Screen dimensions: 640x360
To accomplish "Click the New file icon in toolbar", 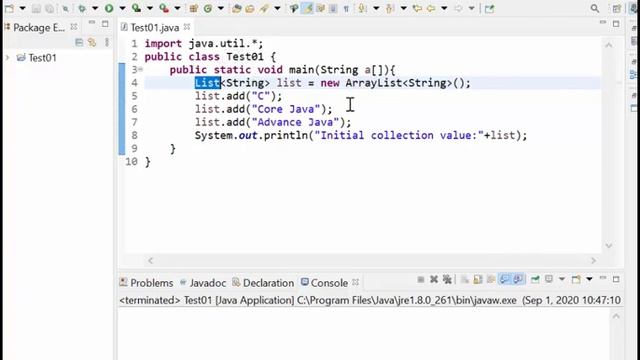I will click(x=9, y=8).
